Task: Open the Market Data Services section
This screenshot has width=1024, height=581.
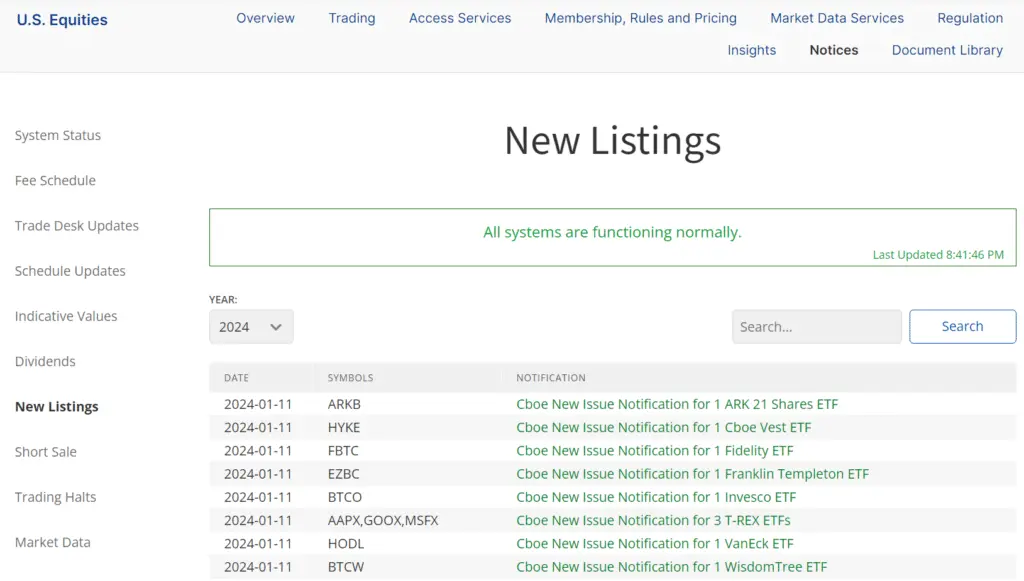Action: 836,18
